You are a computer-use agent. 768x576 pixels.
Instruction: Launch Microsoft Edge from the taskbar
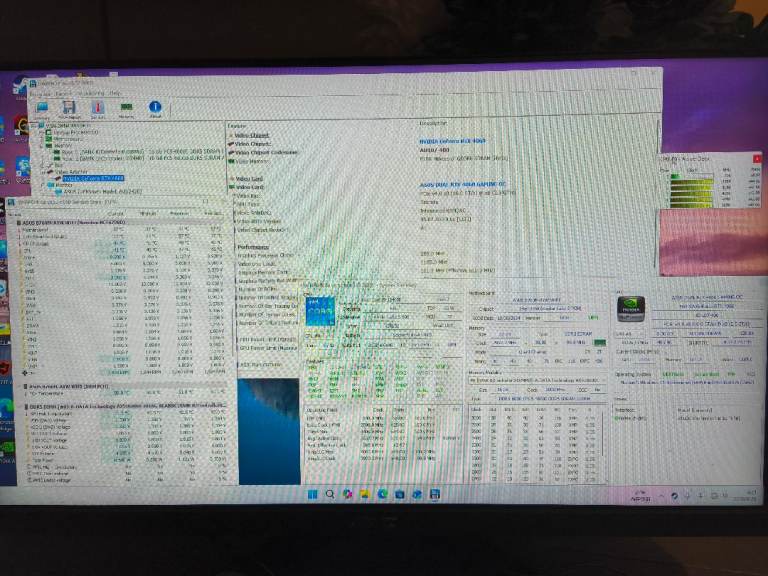pyautogui.click(x=383, y=494)
